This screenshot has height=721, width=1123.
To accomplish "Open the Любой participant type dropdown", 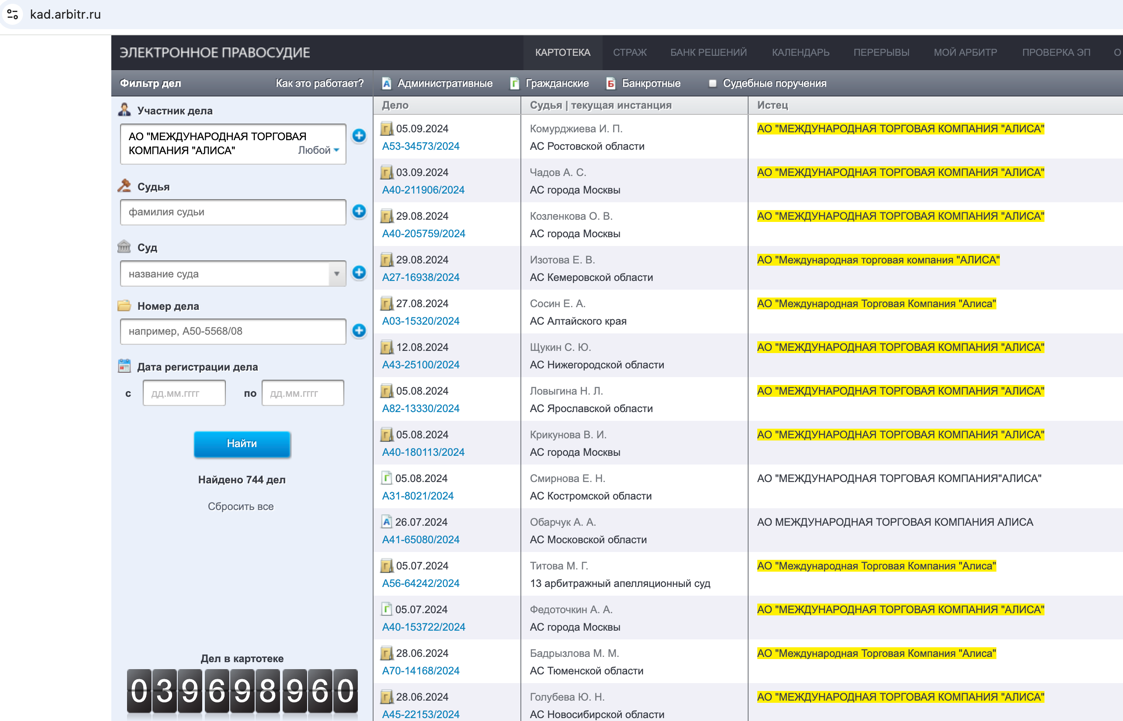I will click(319, 150).
